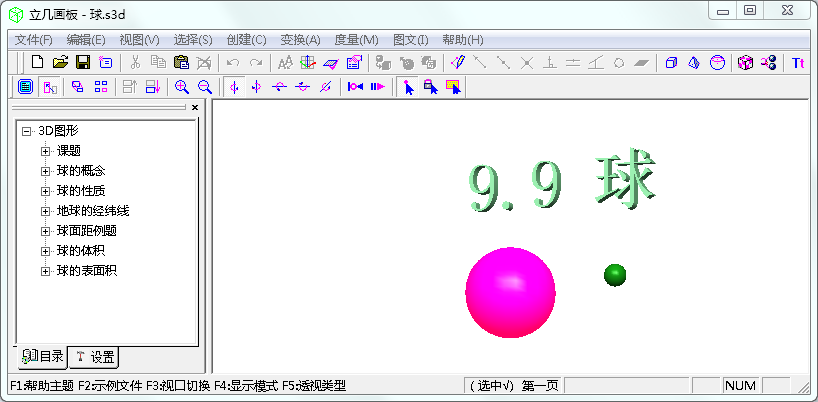Toggle the first rotate-about-axis button
Screen dimensions: 818x402
click(234, 87)
